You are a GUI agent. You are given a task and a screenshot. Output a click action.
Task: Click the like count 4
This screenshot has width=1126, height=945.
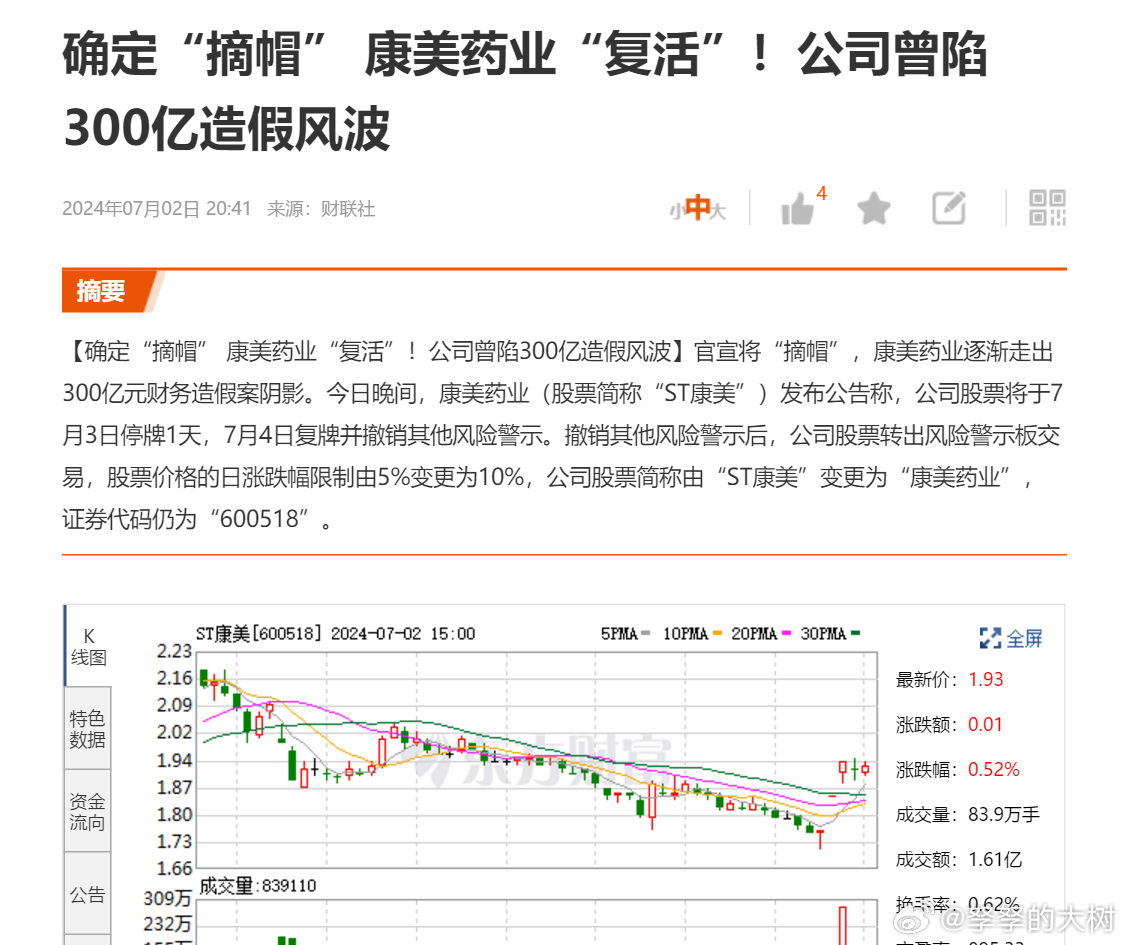click(822, 193)
